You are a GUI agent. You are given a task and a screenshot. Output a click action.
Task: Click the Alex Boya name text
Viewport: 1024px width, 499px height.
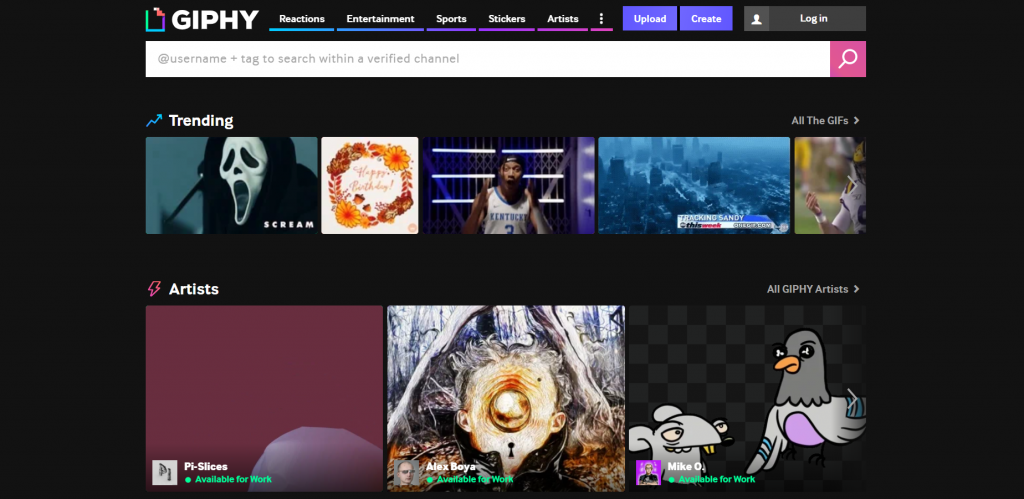(451, 466)
